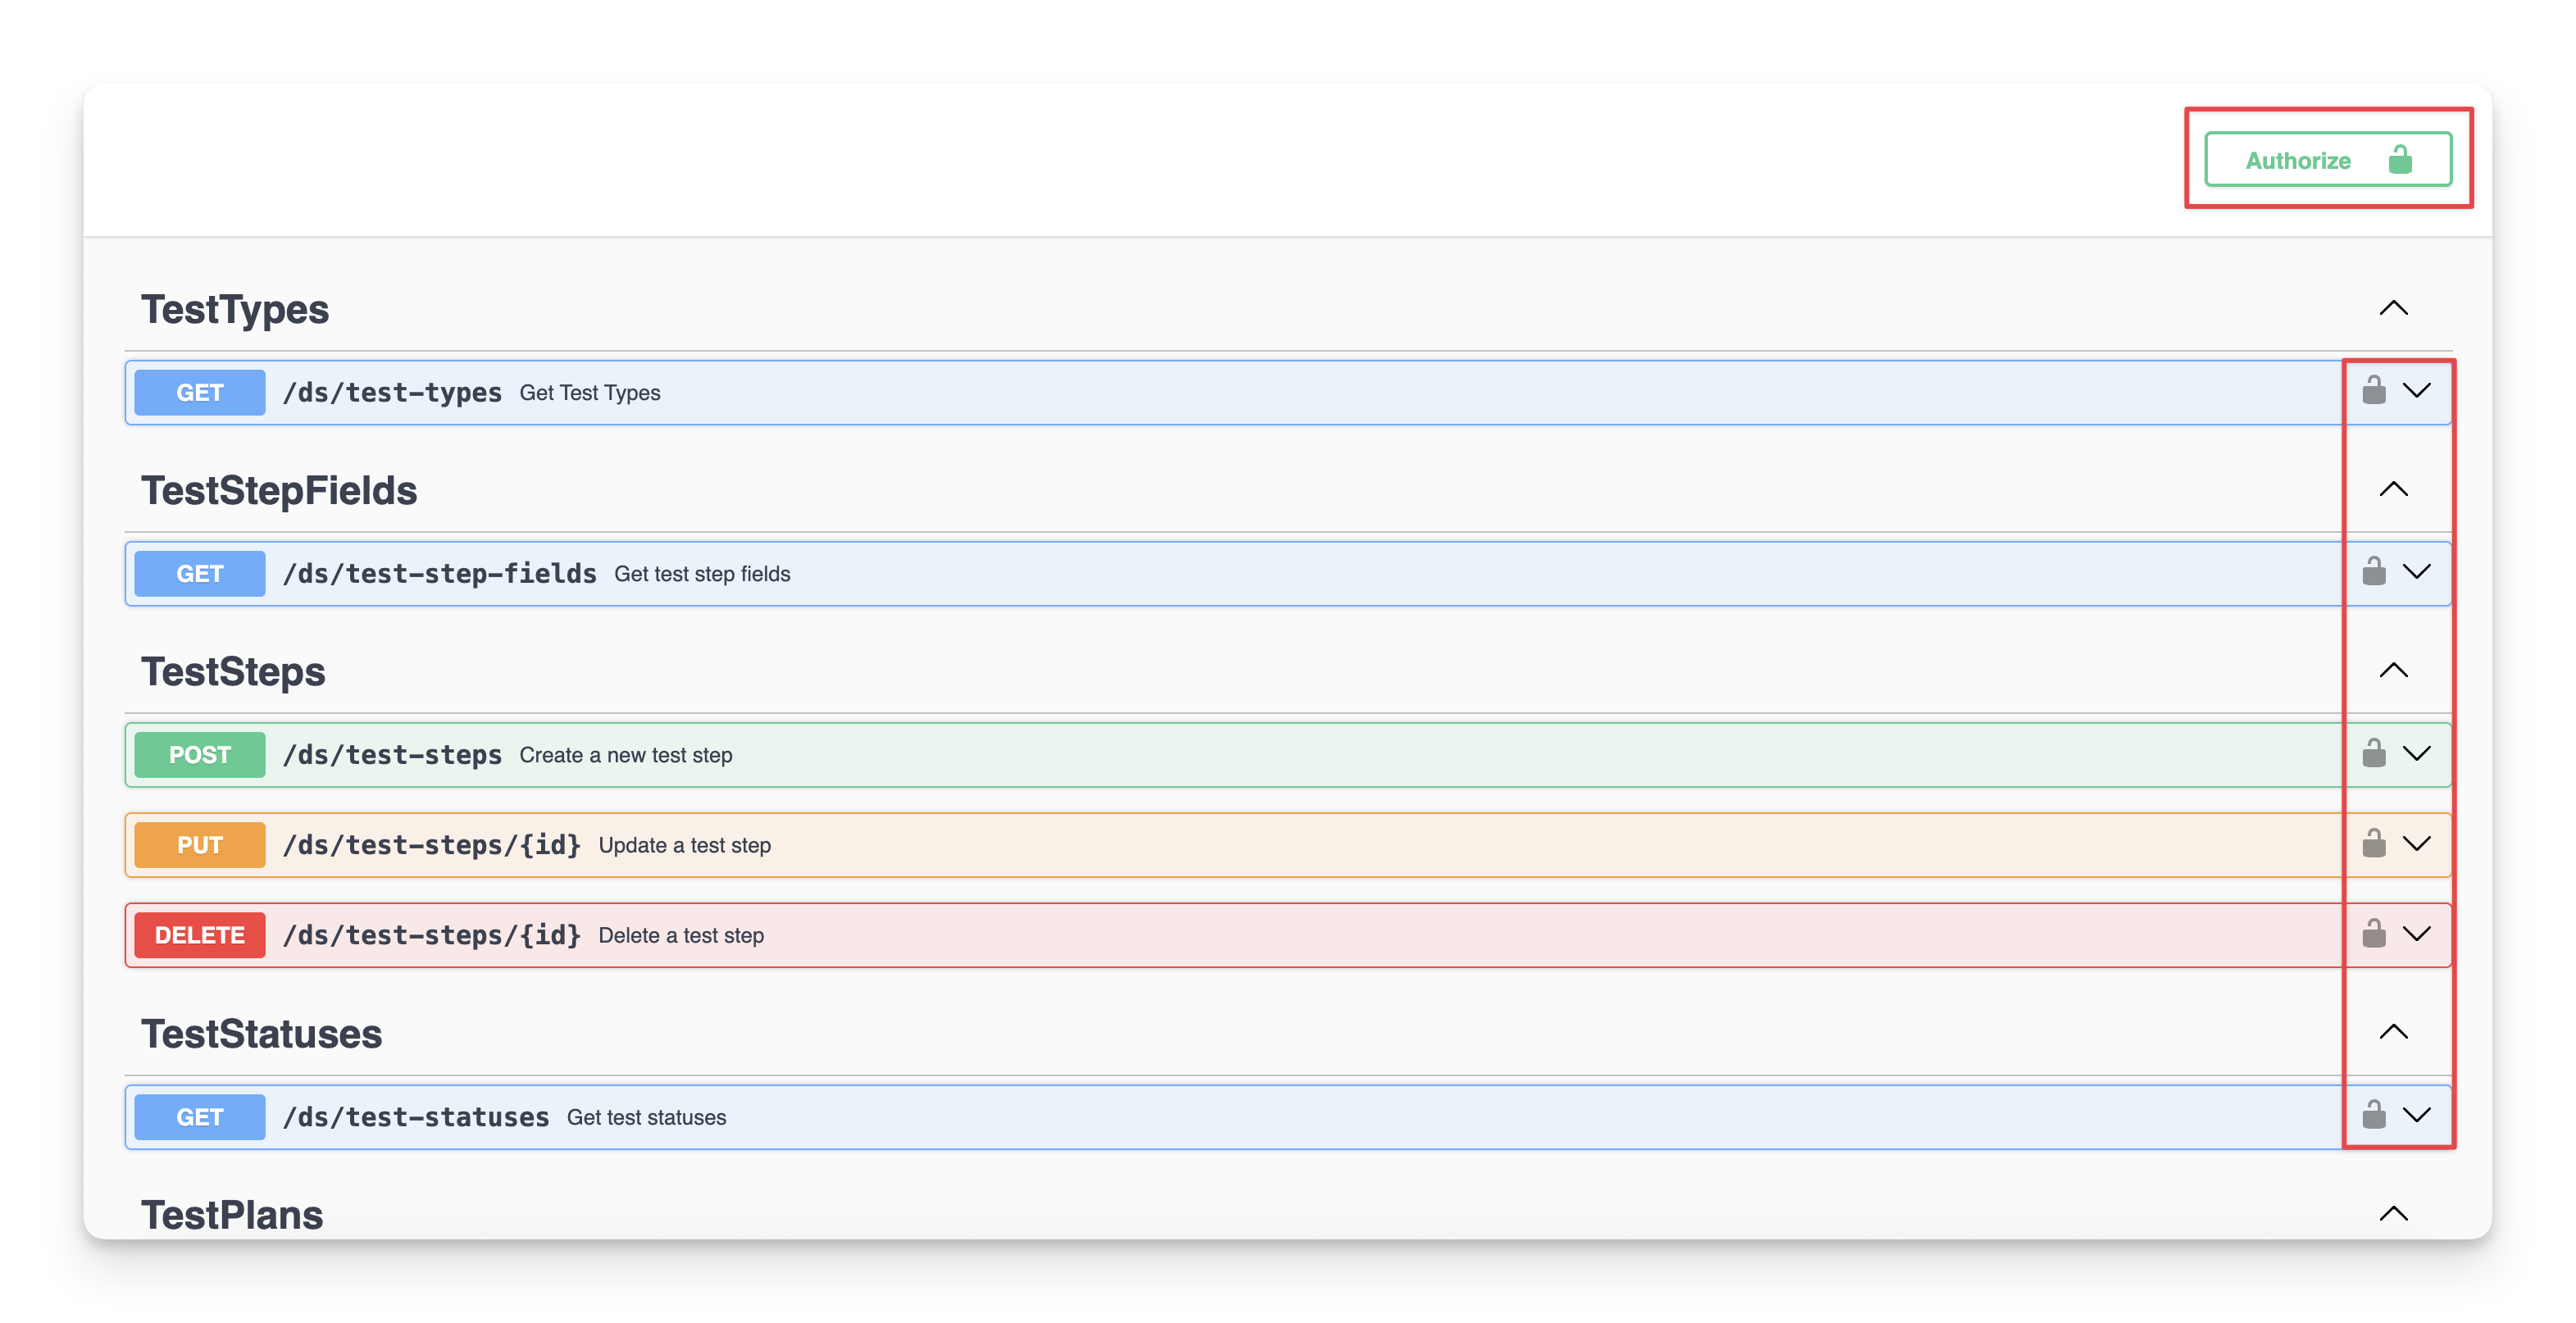Click the lock icon on GET /ds/test-types
This screenshot has height=1323, width=2576.
point(2373,390)
